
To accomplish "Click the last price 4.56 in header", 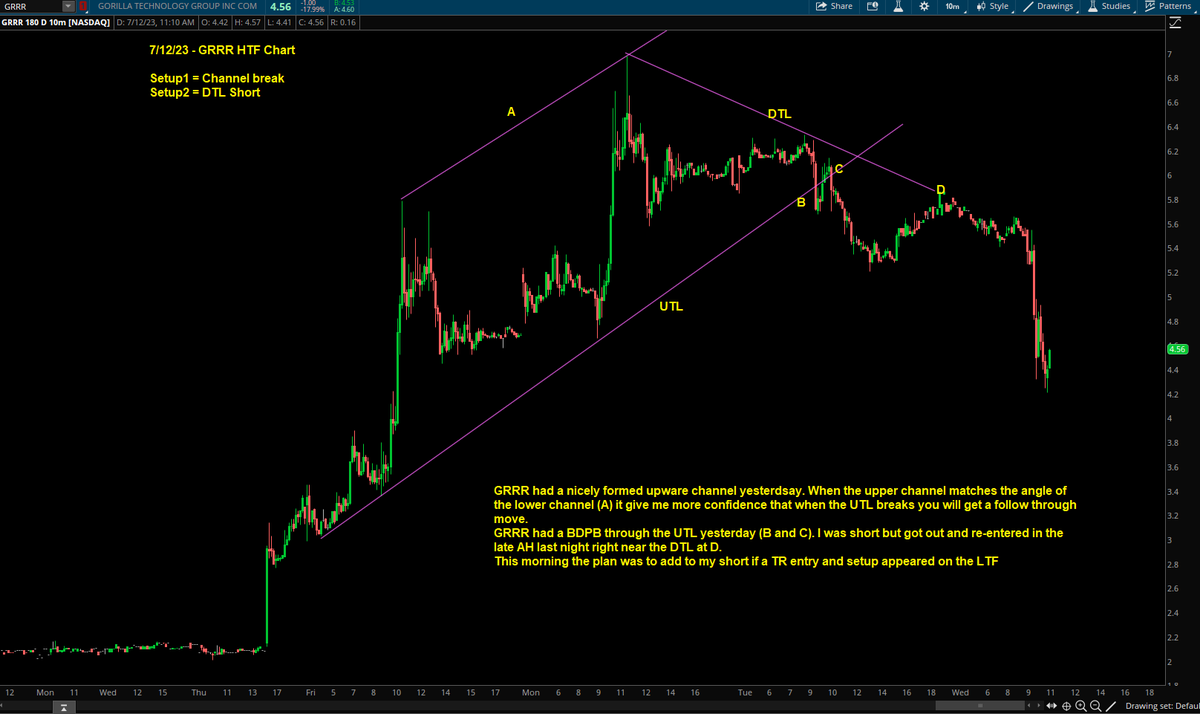I will pos(280,6).
